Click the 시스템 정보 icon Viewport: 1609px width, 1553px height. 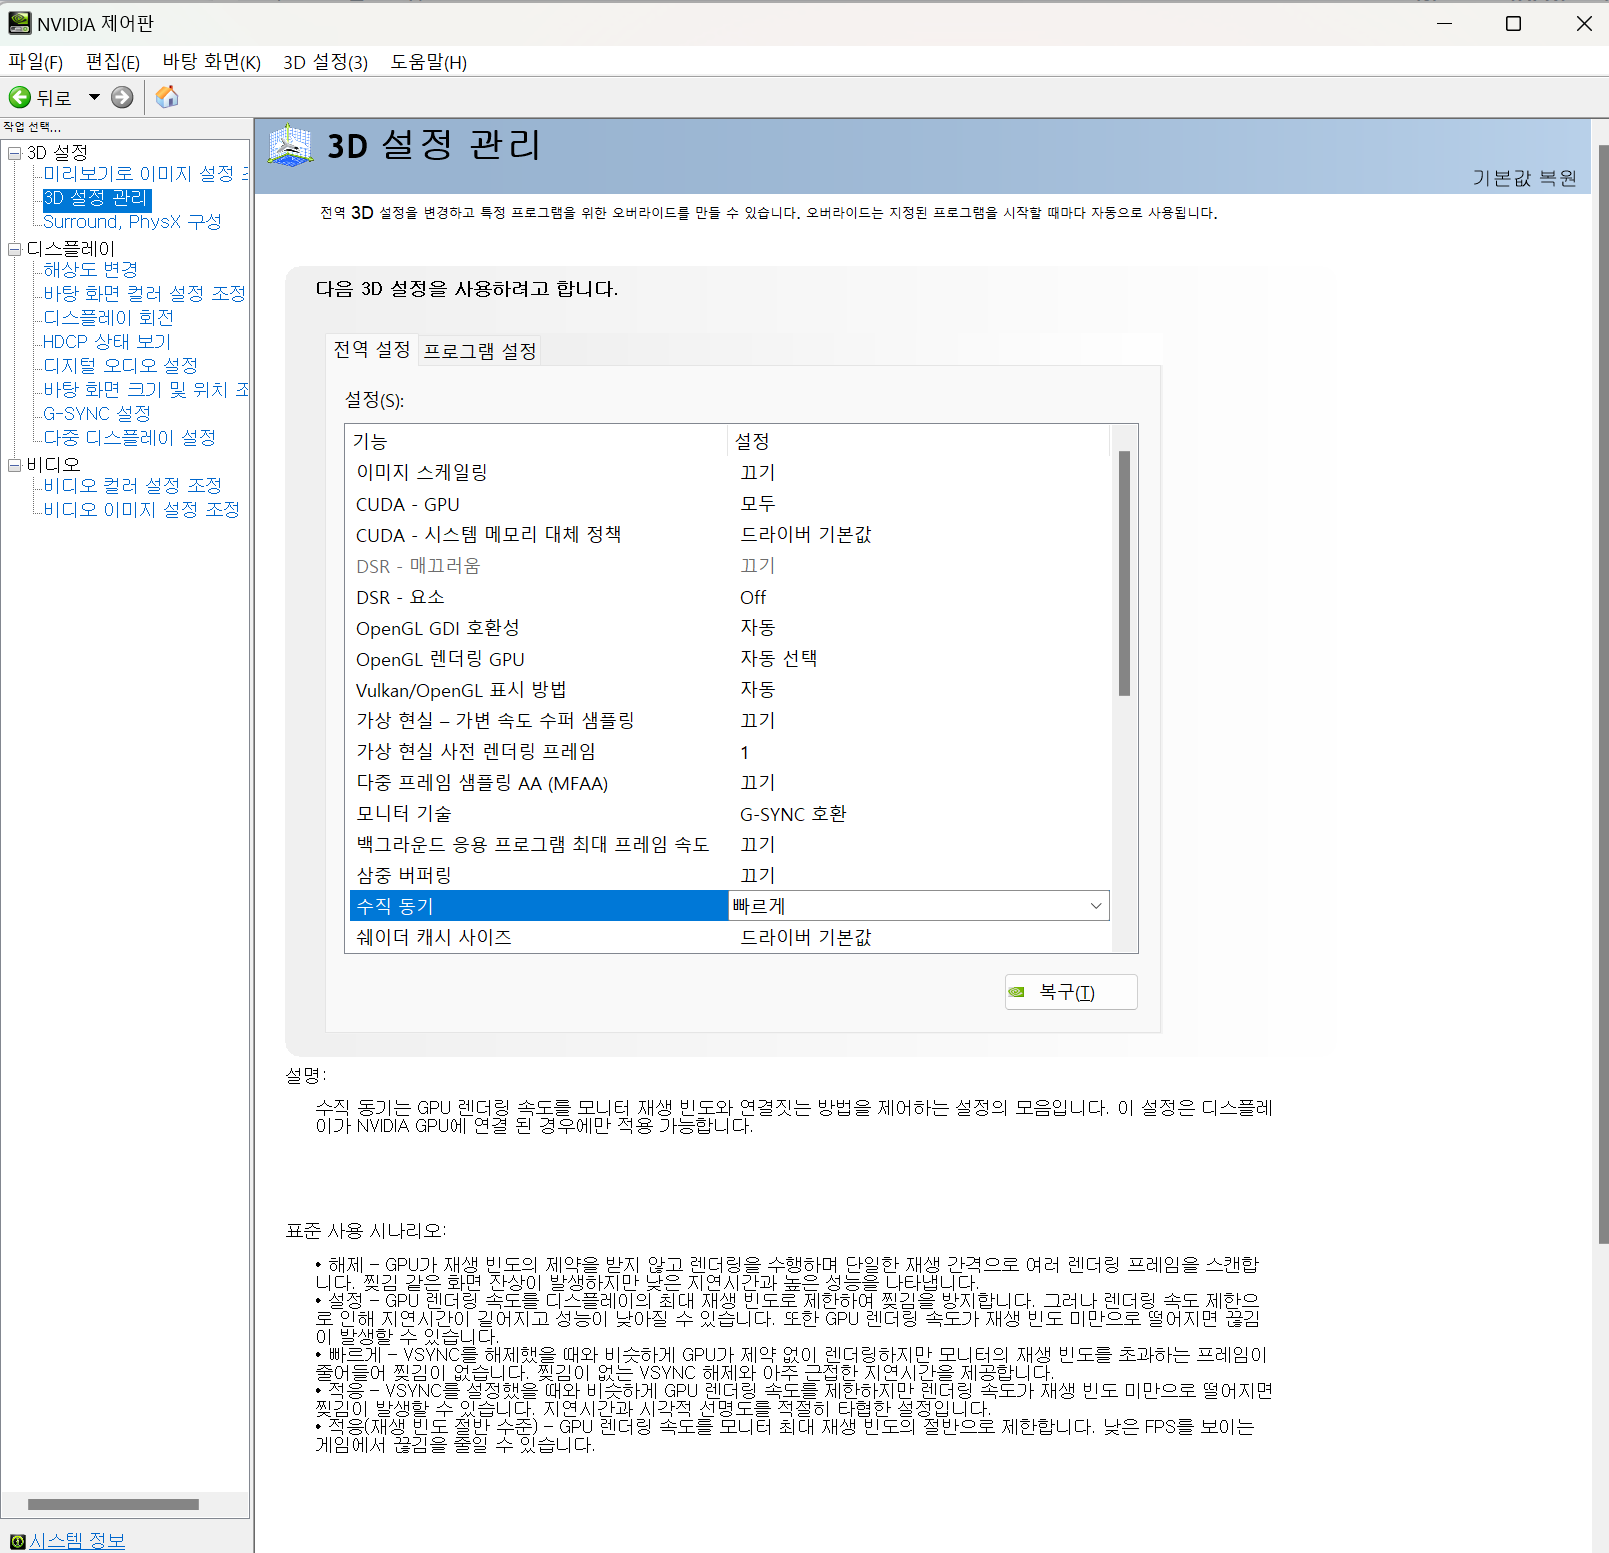(17, 1541)
